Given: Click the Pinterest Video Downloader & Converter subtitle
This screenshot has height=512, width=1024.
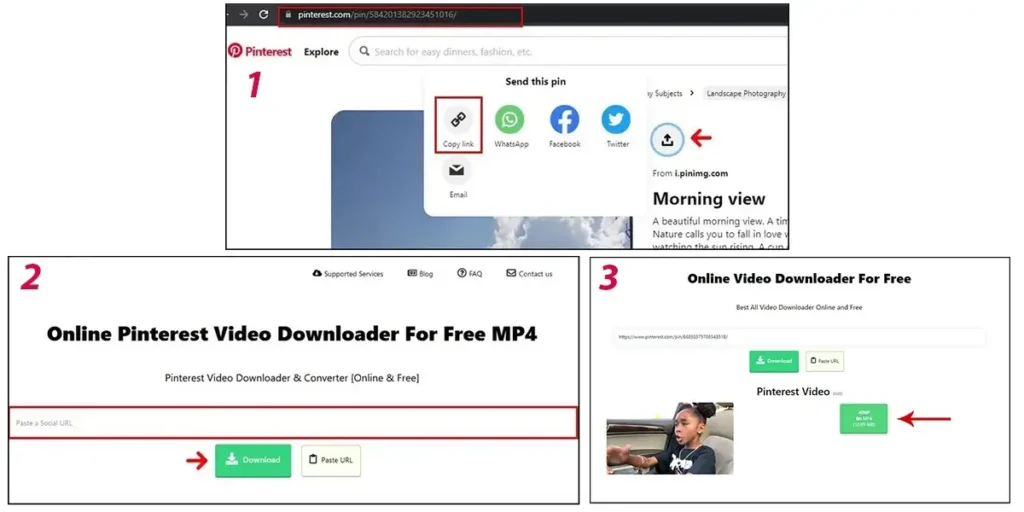Looking at the screenshot, I should coord(292,378).
